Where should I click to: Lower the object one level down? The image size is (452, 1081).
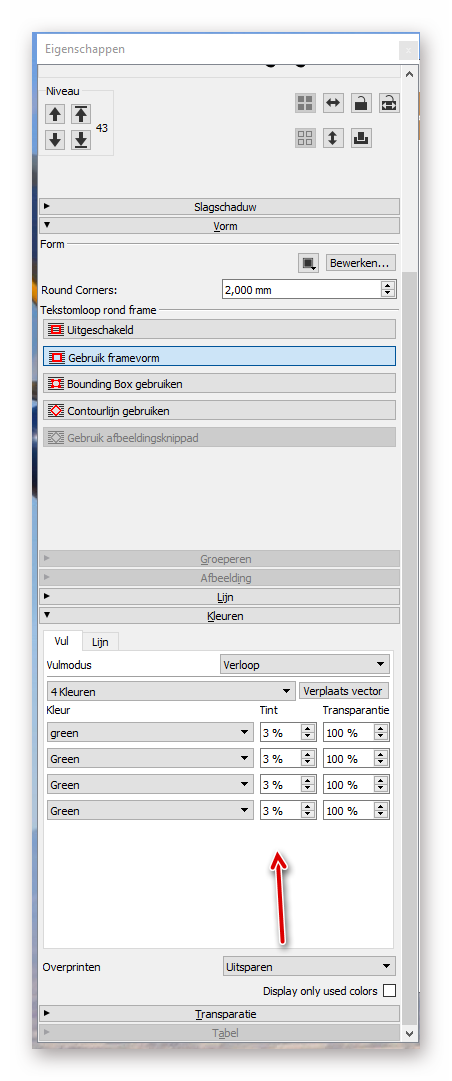coord(55,140)
